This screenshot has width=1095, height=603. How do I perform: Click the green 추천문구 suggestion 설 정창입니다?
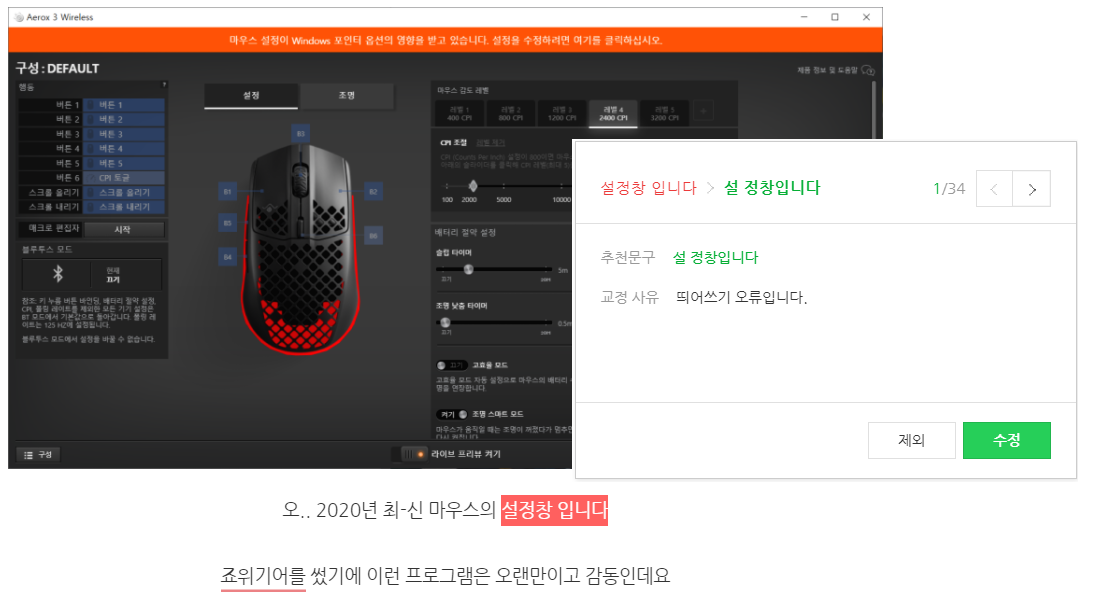click(x=715, y=257)
